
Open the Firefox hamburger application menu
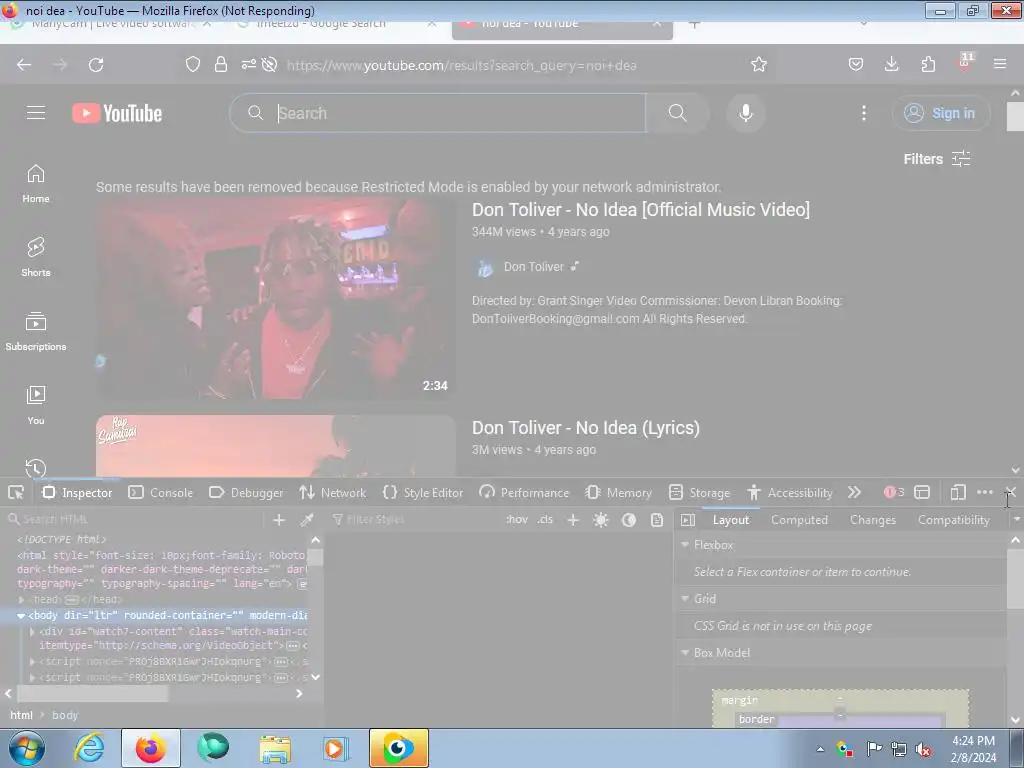coord(999,64)
